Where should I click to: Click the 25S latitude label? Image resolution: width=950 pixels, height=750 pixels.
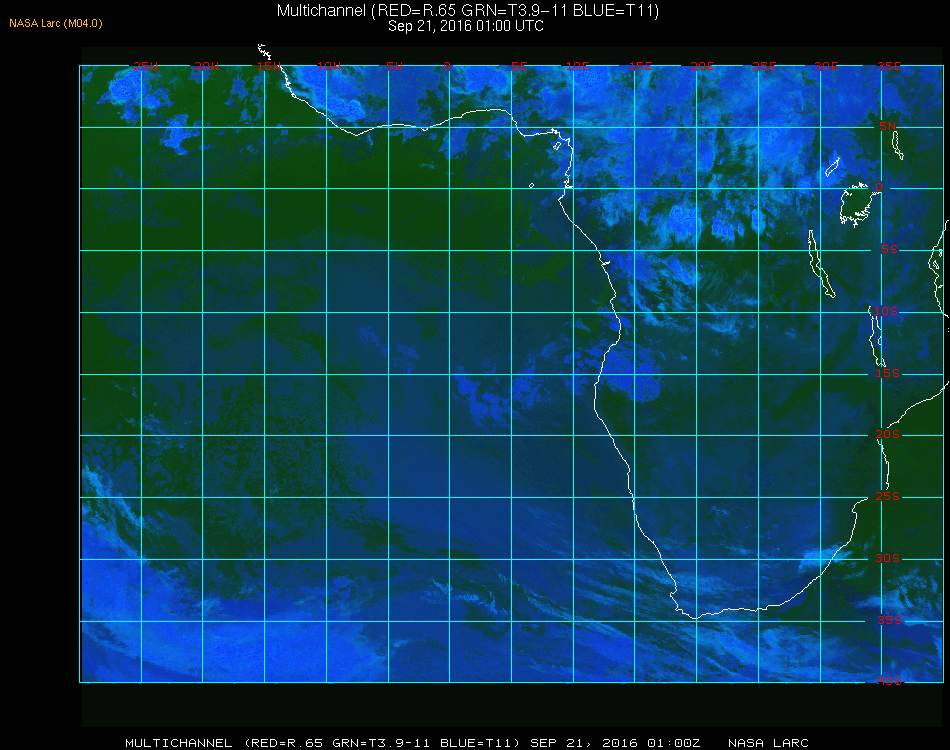888,496
